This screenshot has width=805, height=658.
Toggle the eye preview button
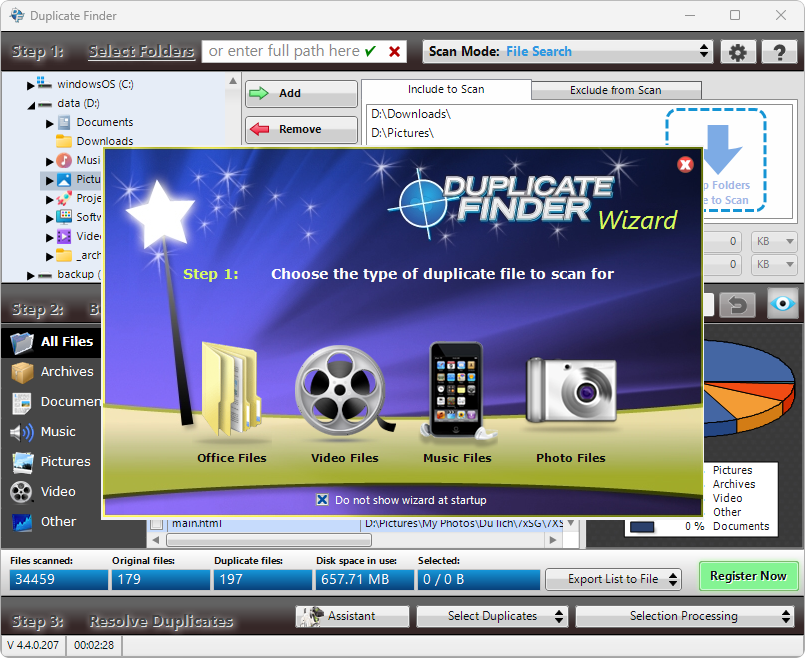(782, 304)
